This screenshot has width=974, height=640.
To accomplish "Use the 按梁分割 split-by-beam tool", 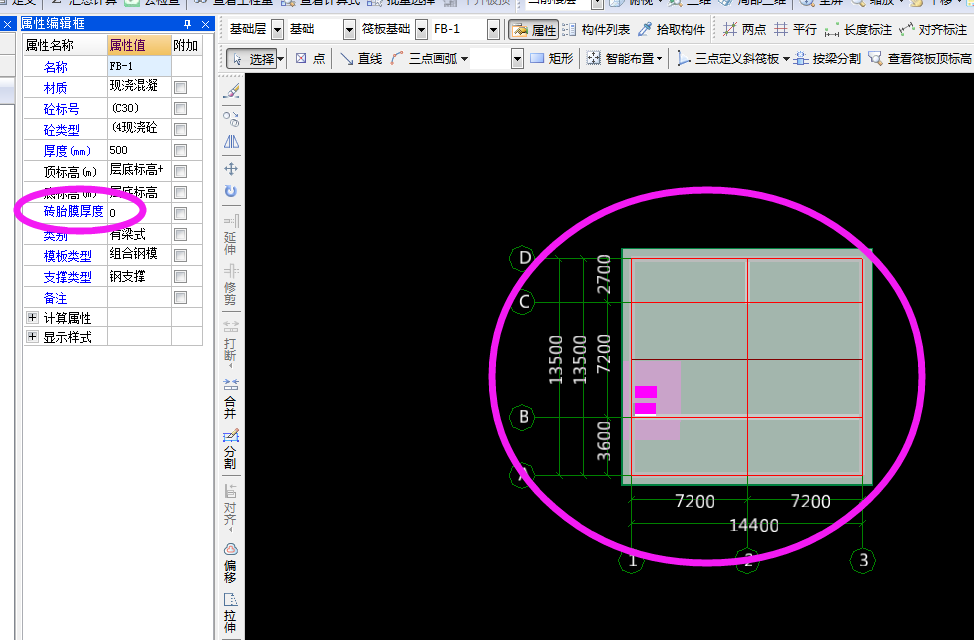I will (827, 58).
